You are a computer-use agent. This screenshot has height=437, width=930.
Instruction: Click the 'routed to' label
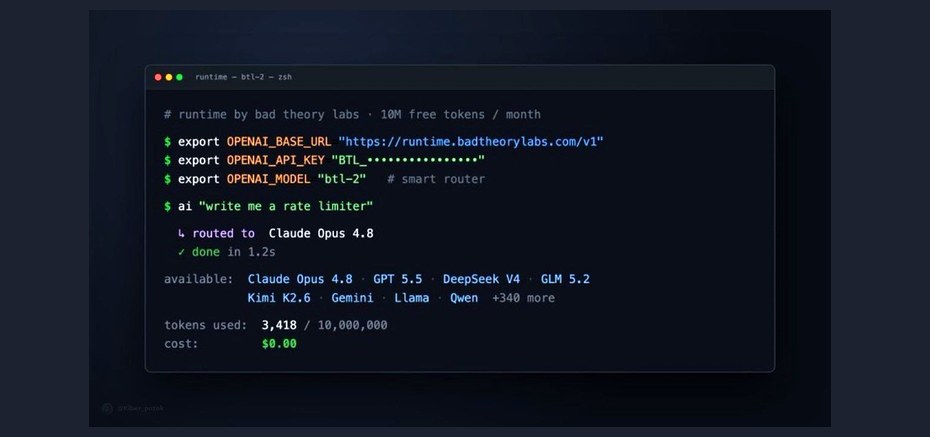(223, 234)
